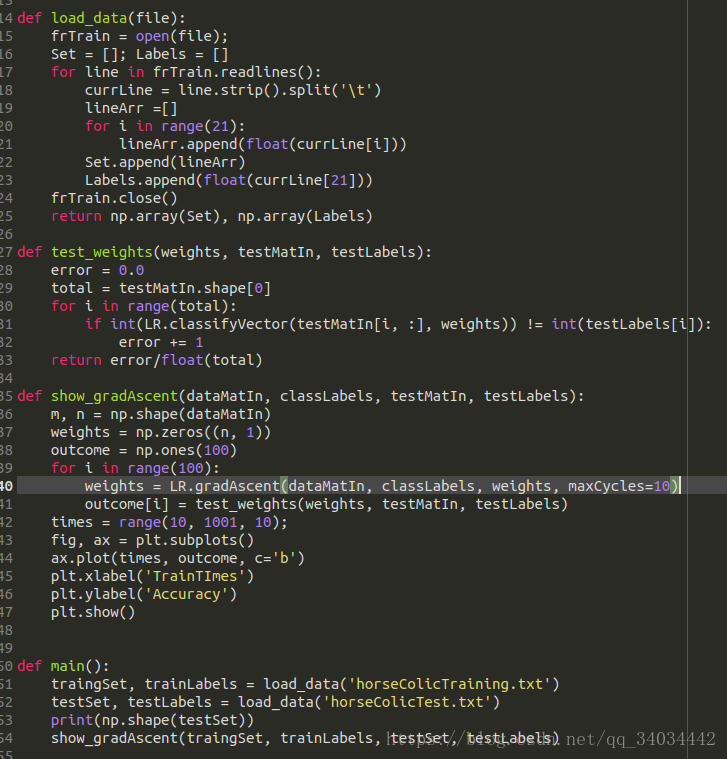
Task: Click traingSet argument in show_gradAscent call on last line
Action: [x=225, y=738]
